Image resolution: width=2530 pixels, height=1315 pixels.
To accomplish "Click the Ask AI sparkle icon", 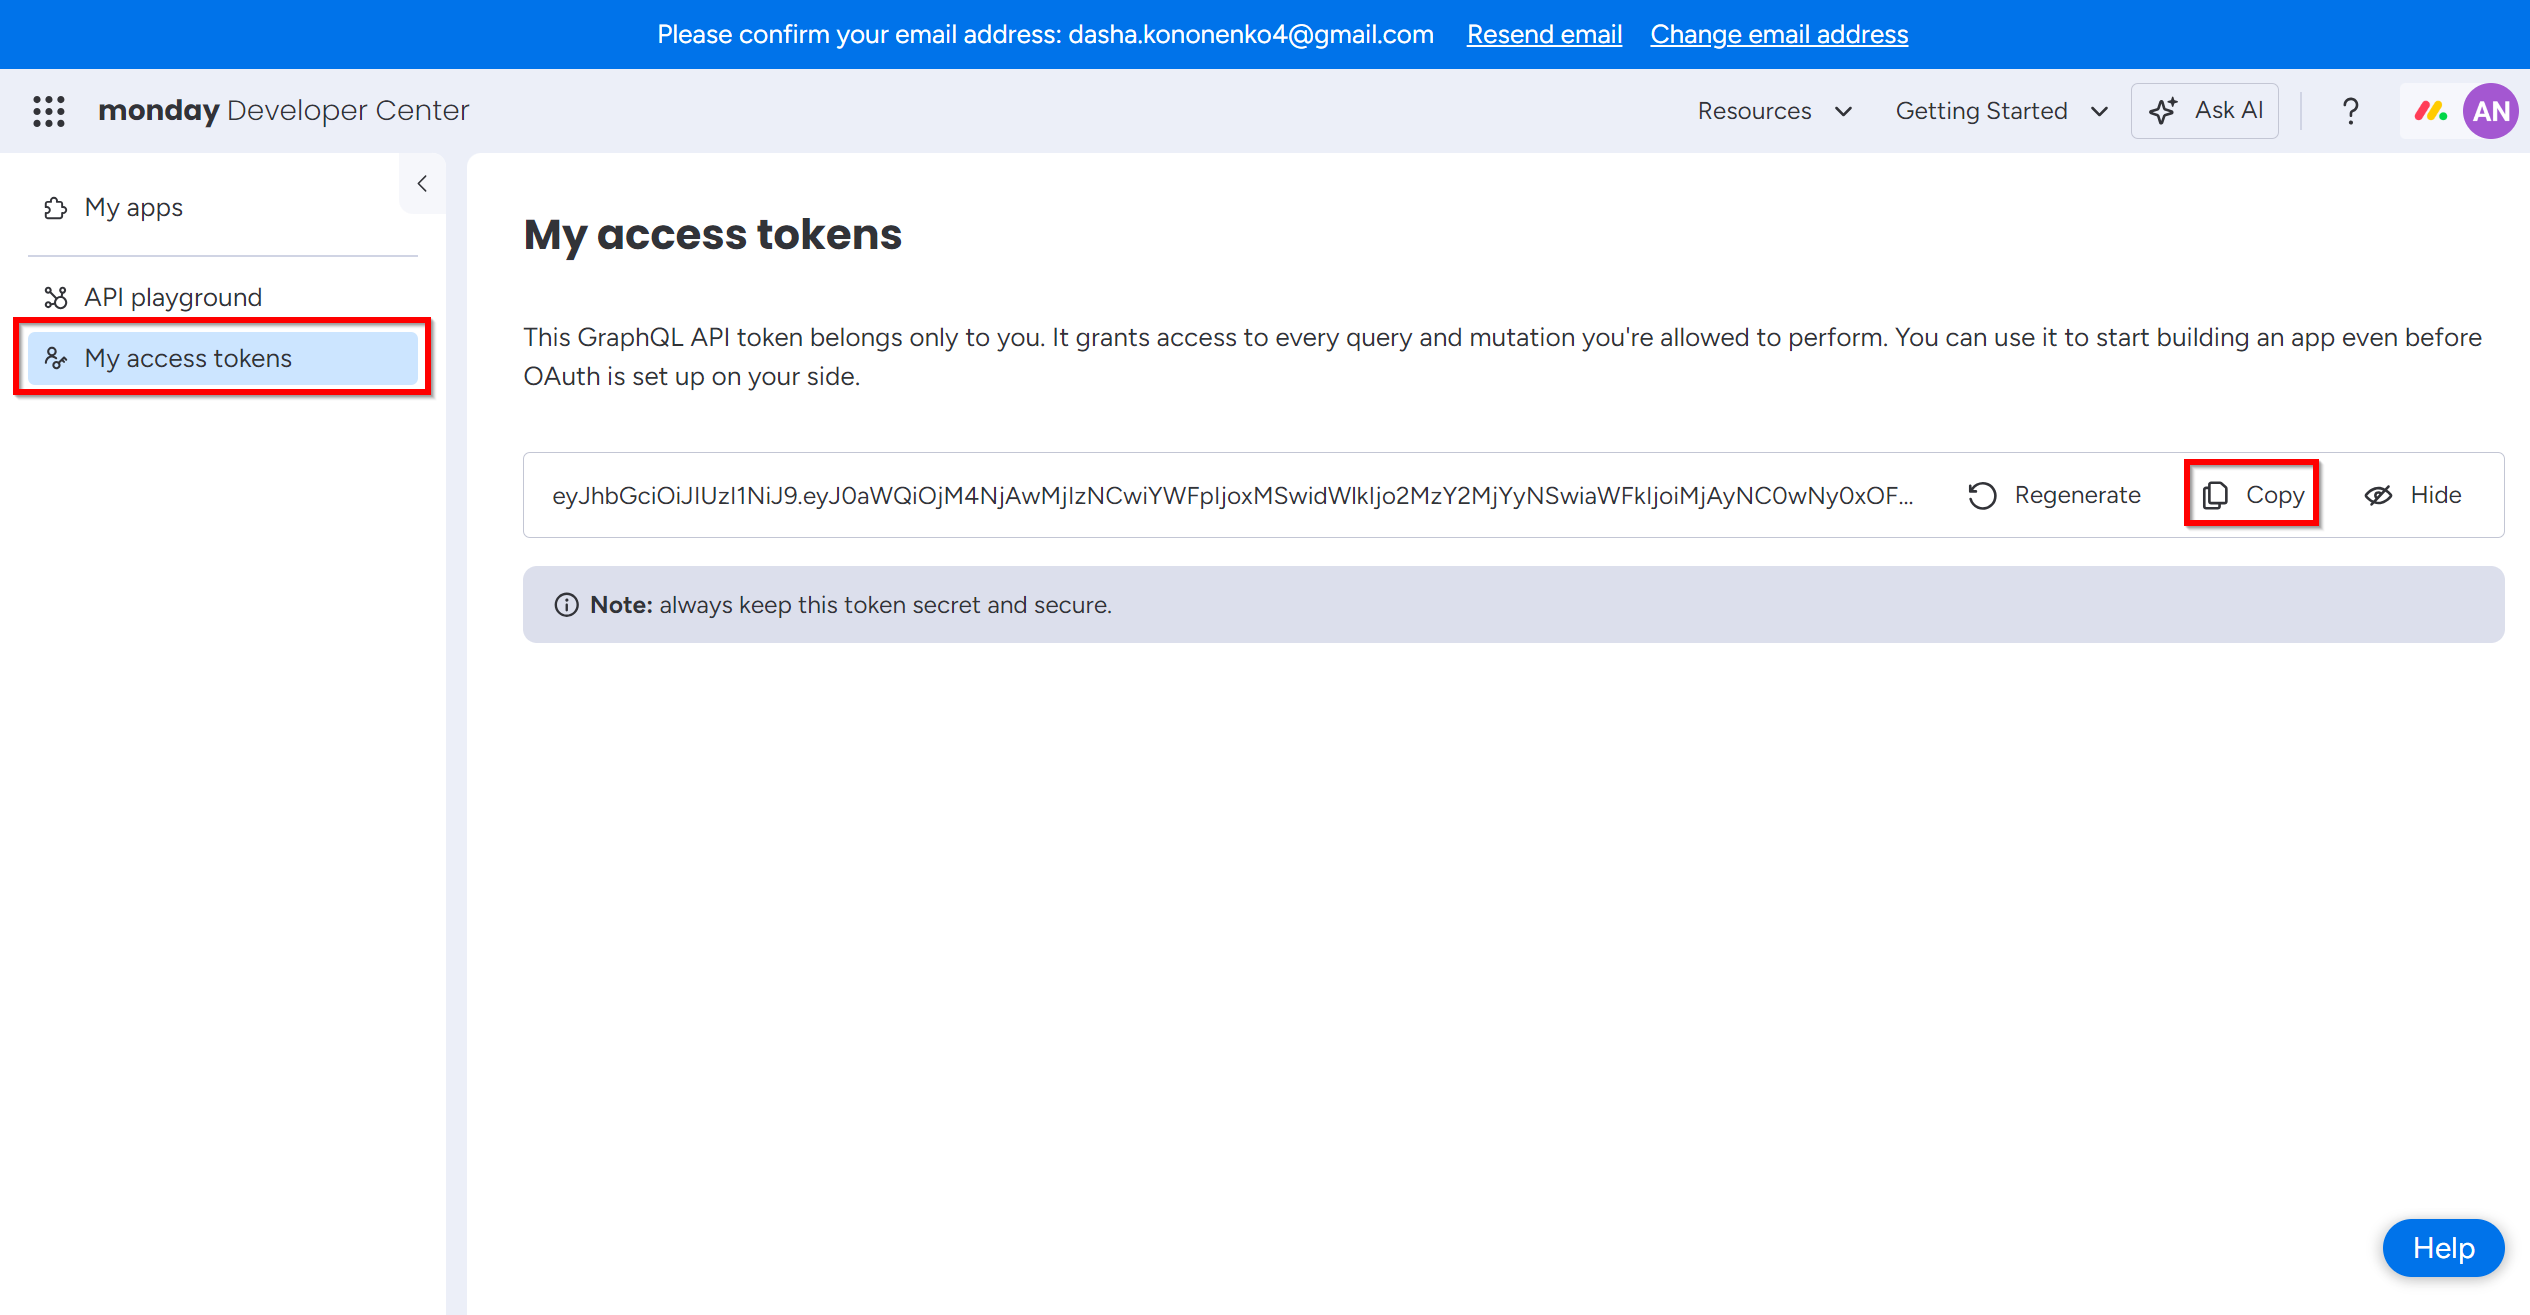I will tap(2163, 111).
